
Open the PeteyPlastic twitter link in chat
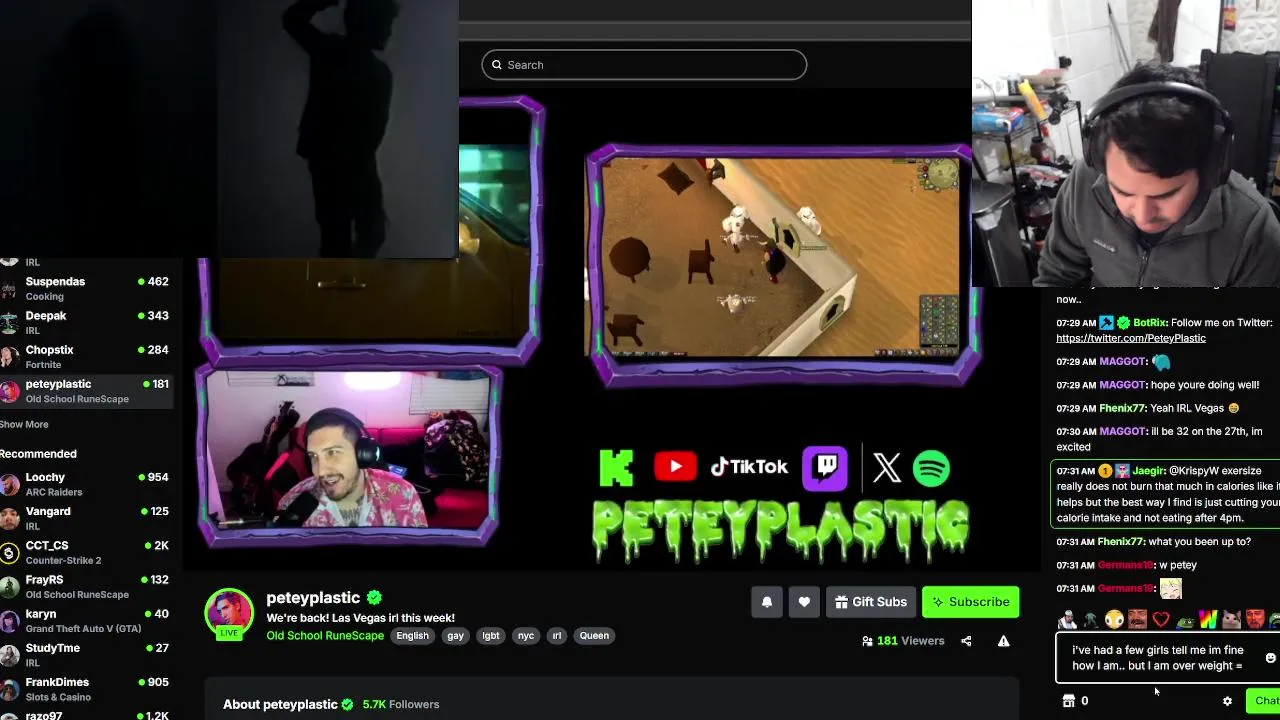pyautogui.click(x=1131, y=338)
